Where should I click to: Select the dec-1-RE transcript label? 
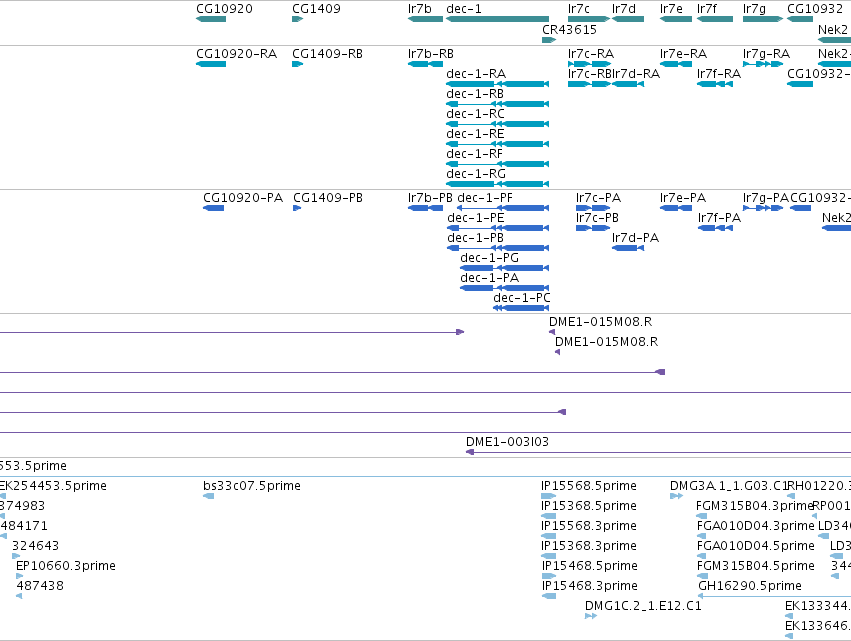(x=475, y=134)
